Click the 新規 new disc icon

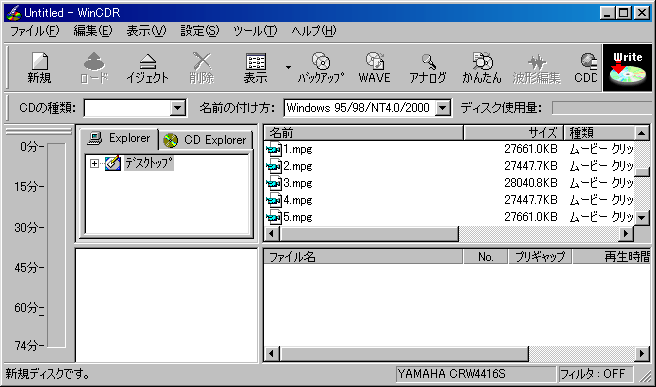click(x=40, y=68)
